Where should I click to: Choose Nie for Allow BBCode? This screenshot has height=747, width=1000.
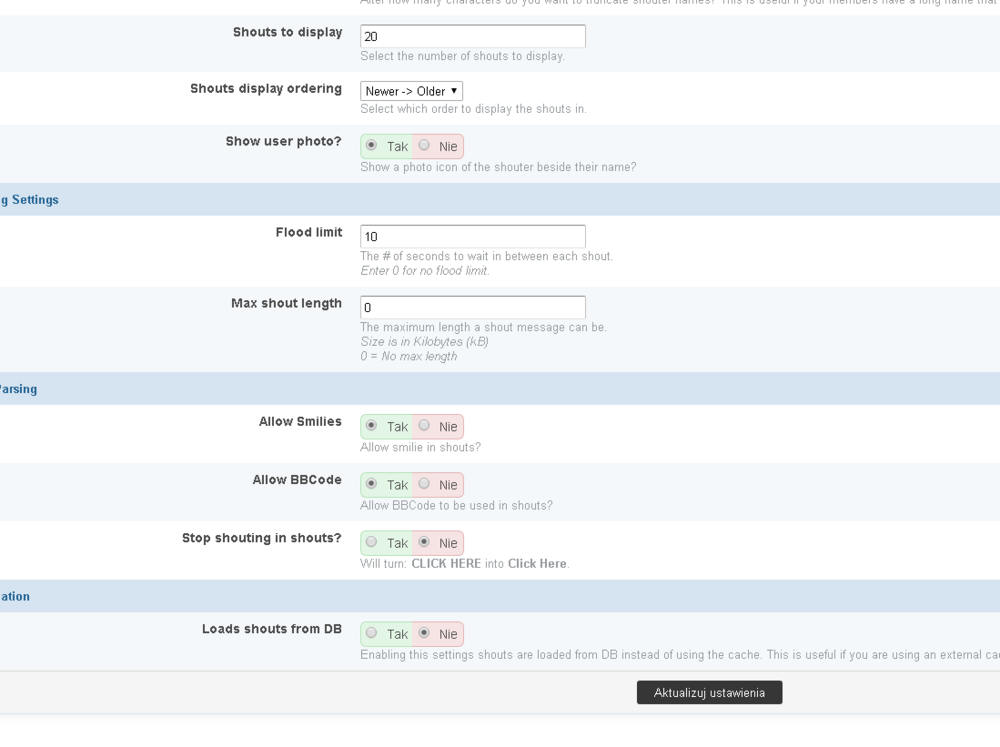[425, 484]
